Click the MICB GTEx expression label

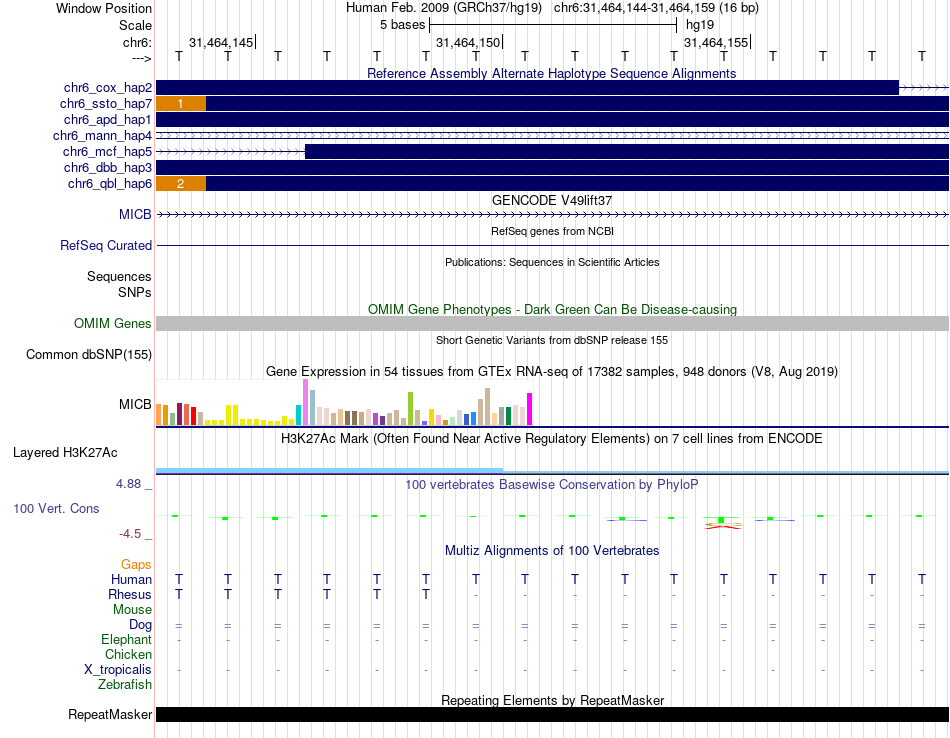pyautogui.click(x=135, y=404)
